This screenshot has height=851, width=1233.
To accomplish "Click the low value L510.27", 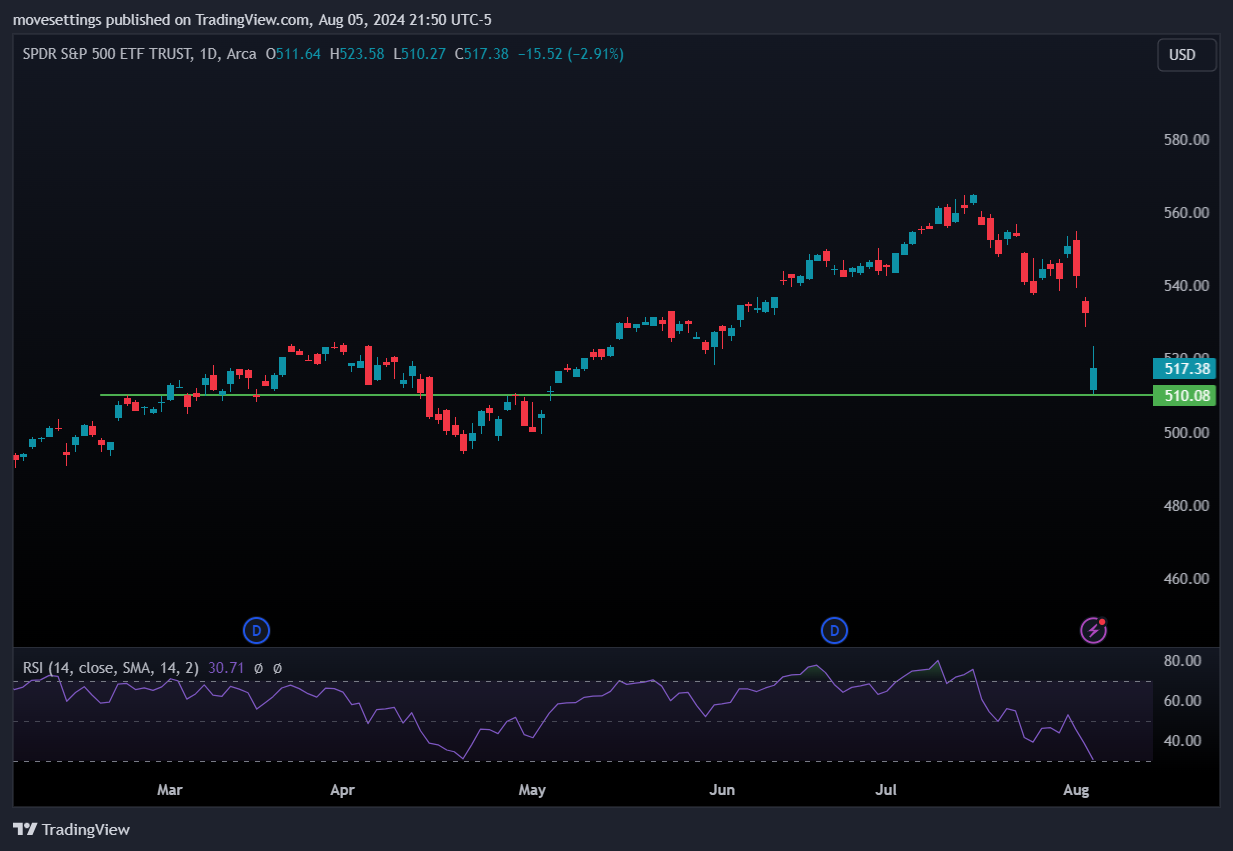I will click(419, 54).
